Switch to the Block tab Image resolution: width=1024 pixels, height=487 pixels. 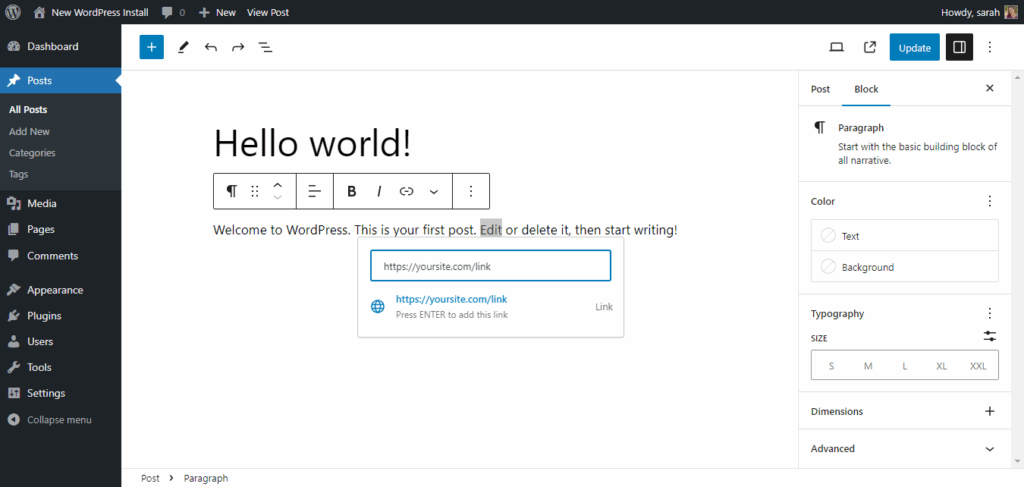coord(866,89)
